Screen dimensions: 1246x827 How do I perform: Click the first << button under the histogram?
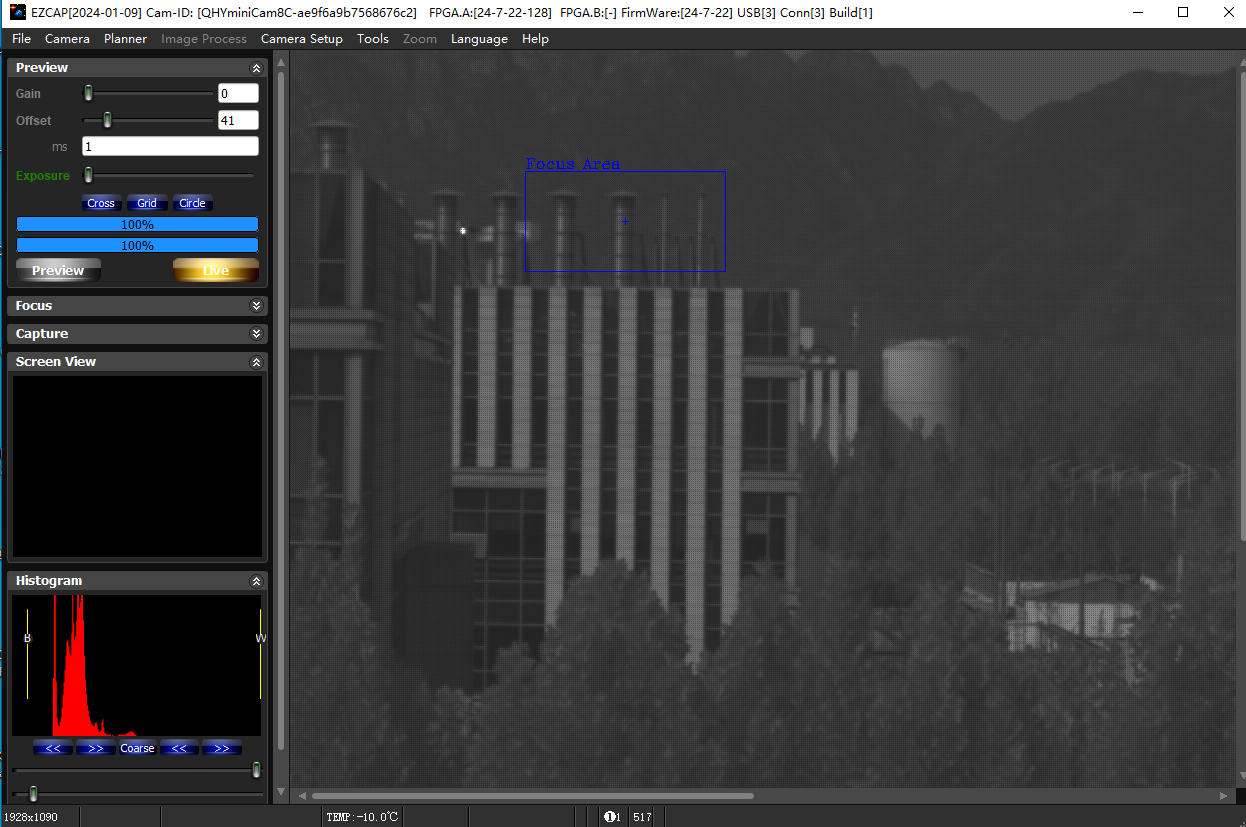coord(52,748)
